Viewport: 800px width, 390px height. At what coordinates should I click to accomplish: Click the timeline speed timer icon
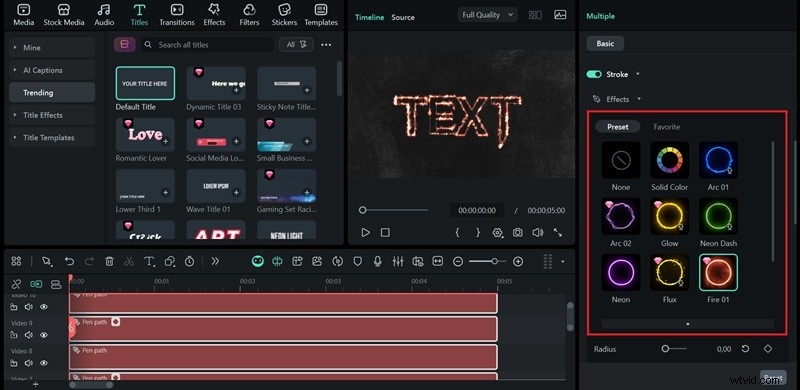click(189, 261)
